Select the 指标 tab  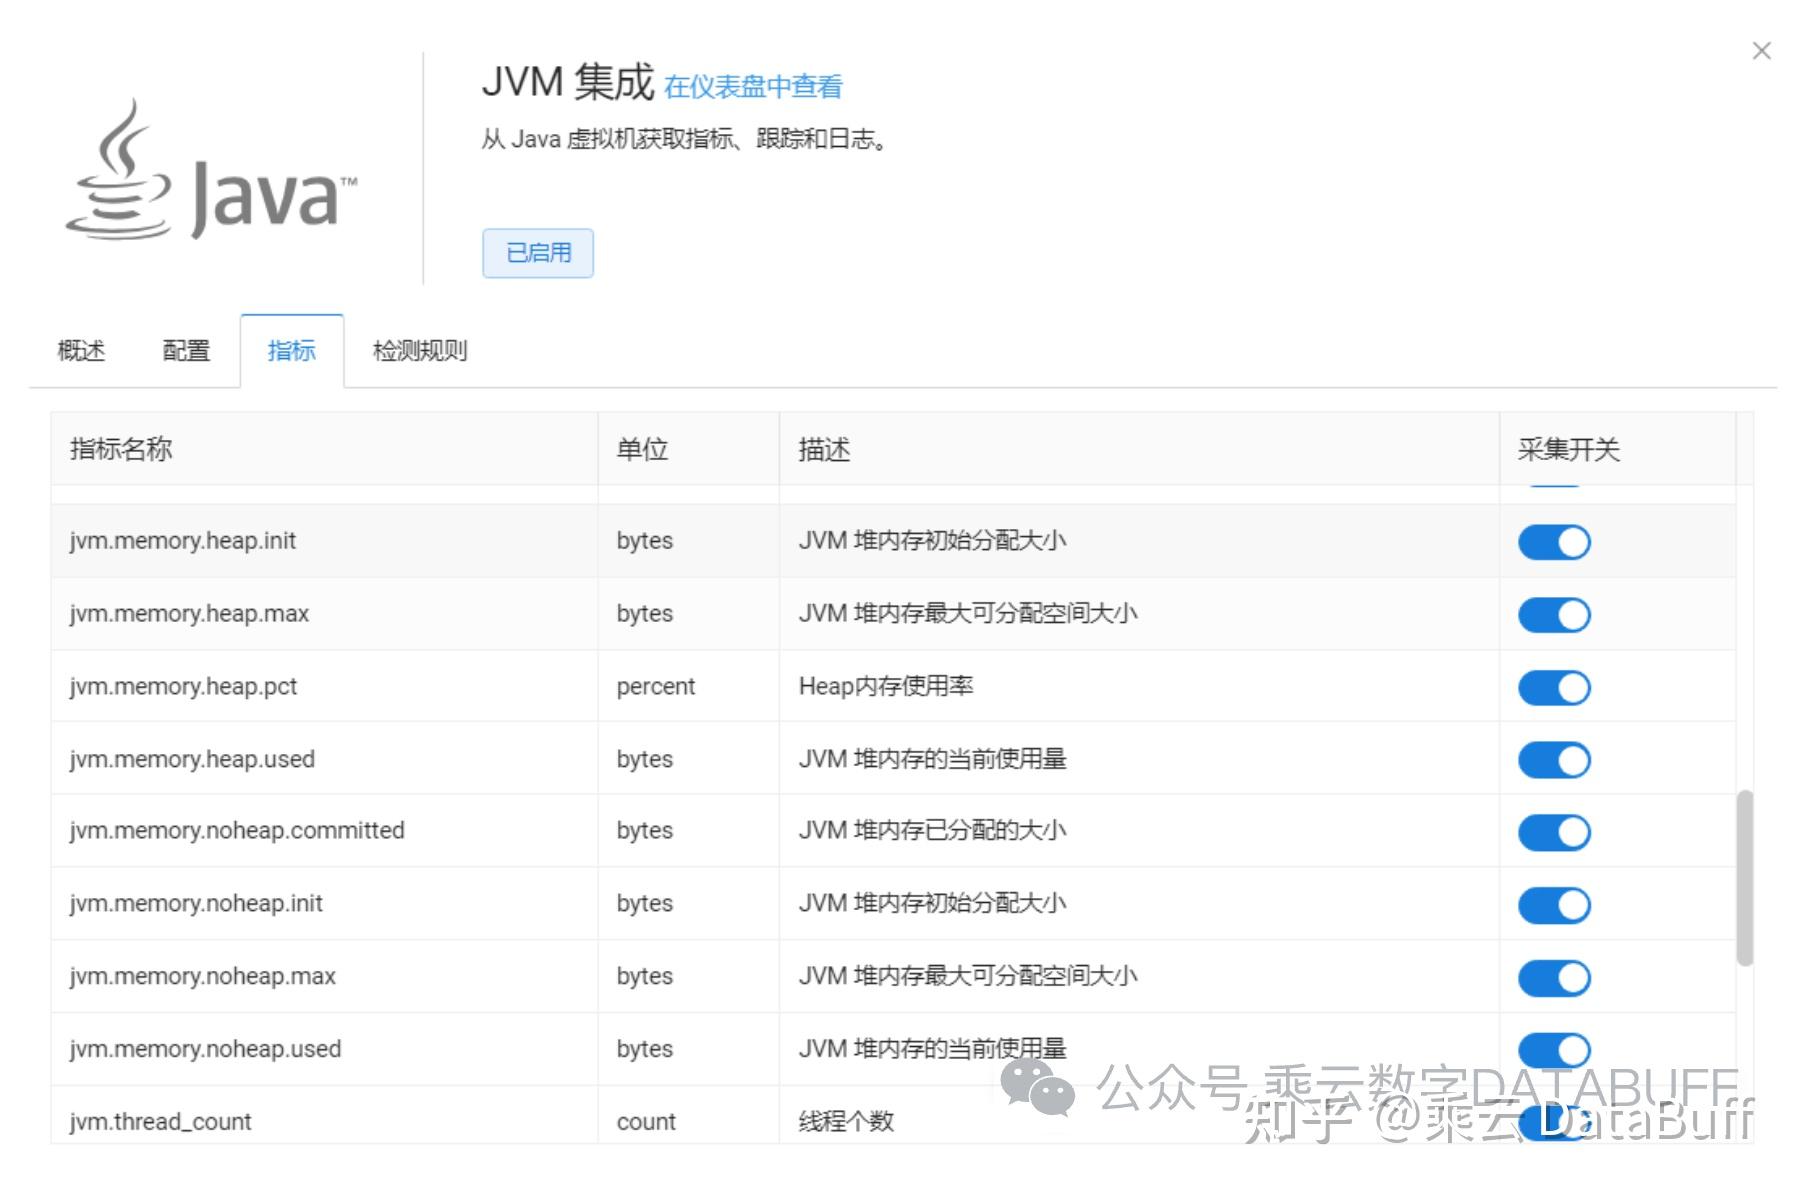pyautogui.click(x=291, y=351)
